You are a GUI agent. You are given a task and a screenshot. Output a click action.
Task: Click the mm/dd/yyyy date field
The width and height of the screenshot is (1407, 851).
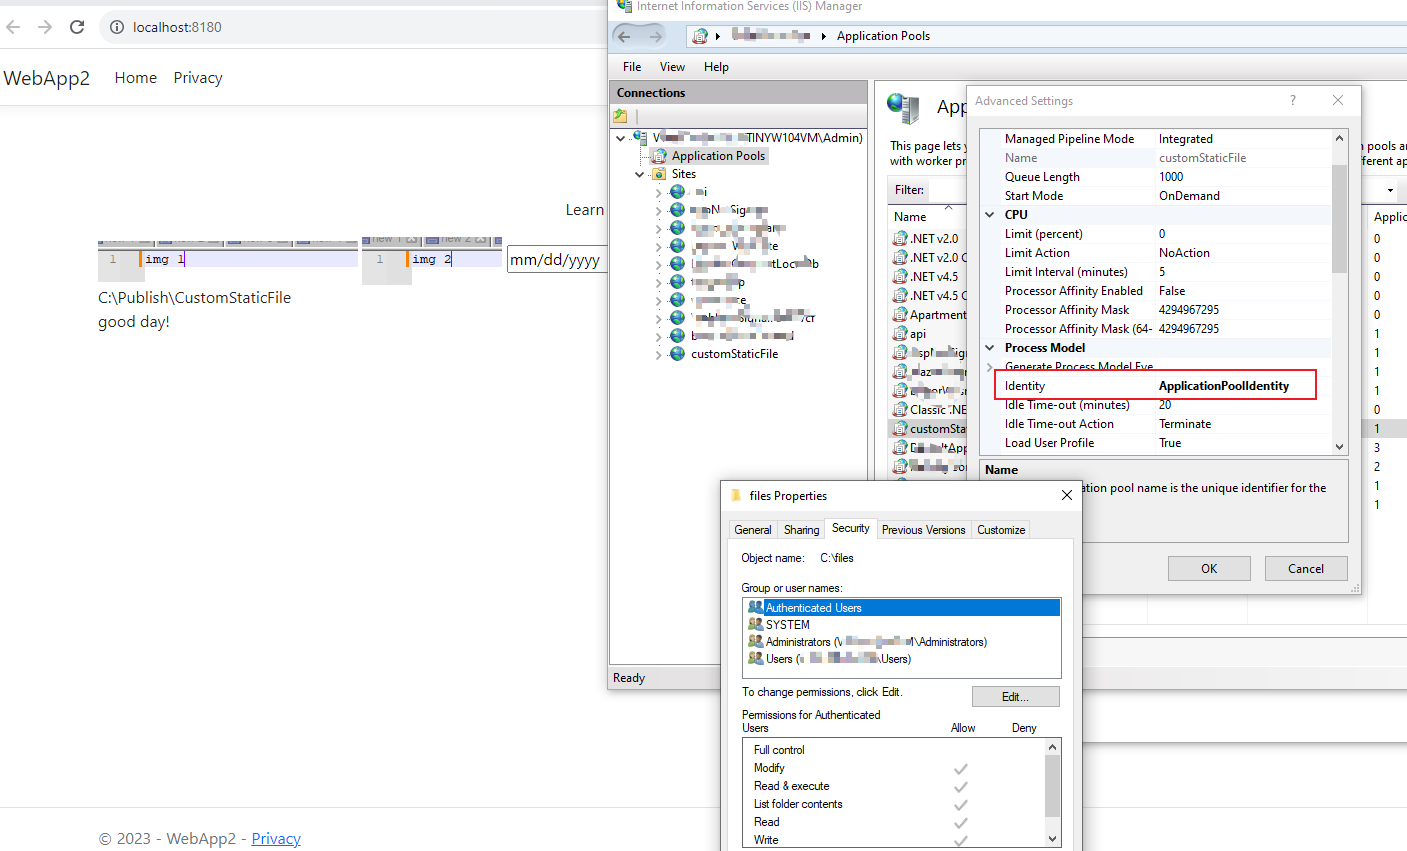(557, 260)
